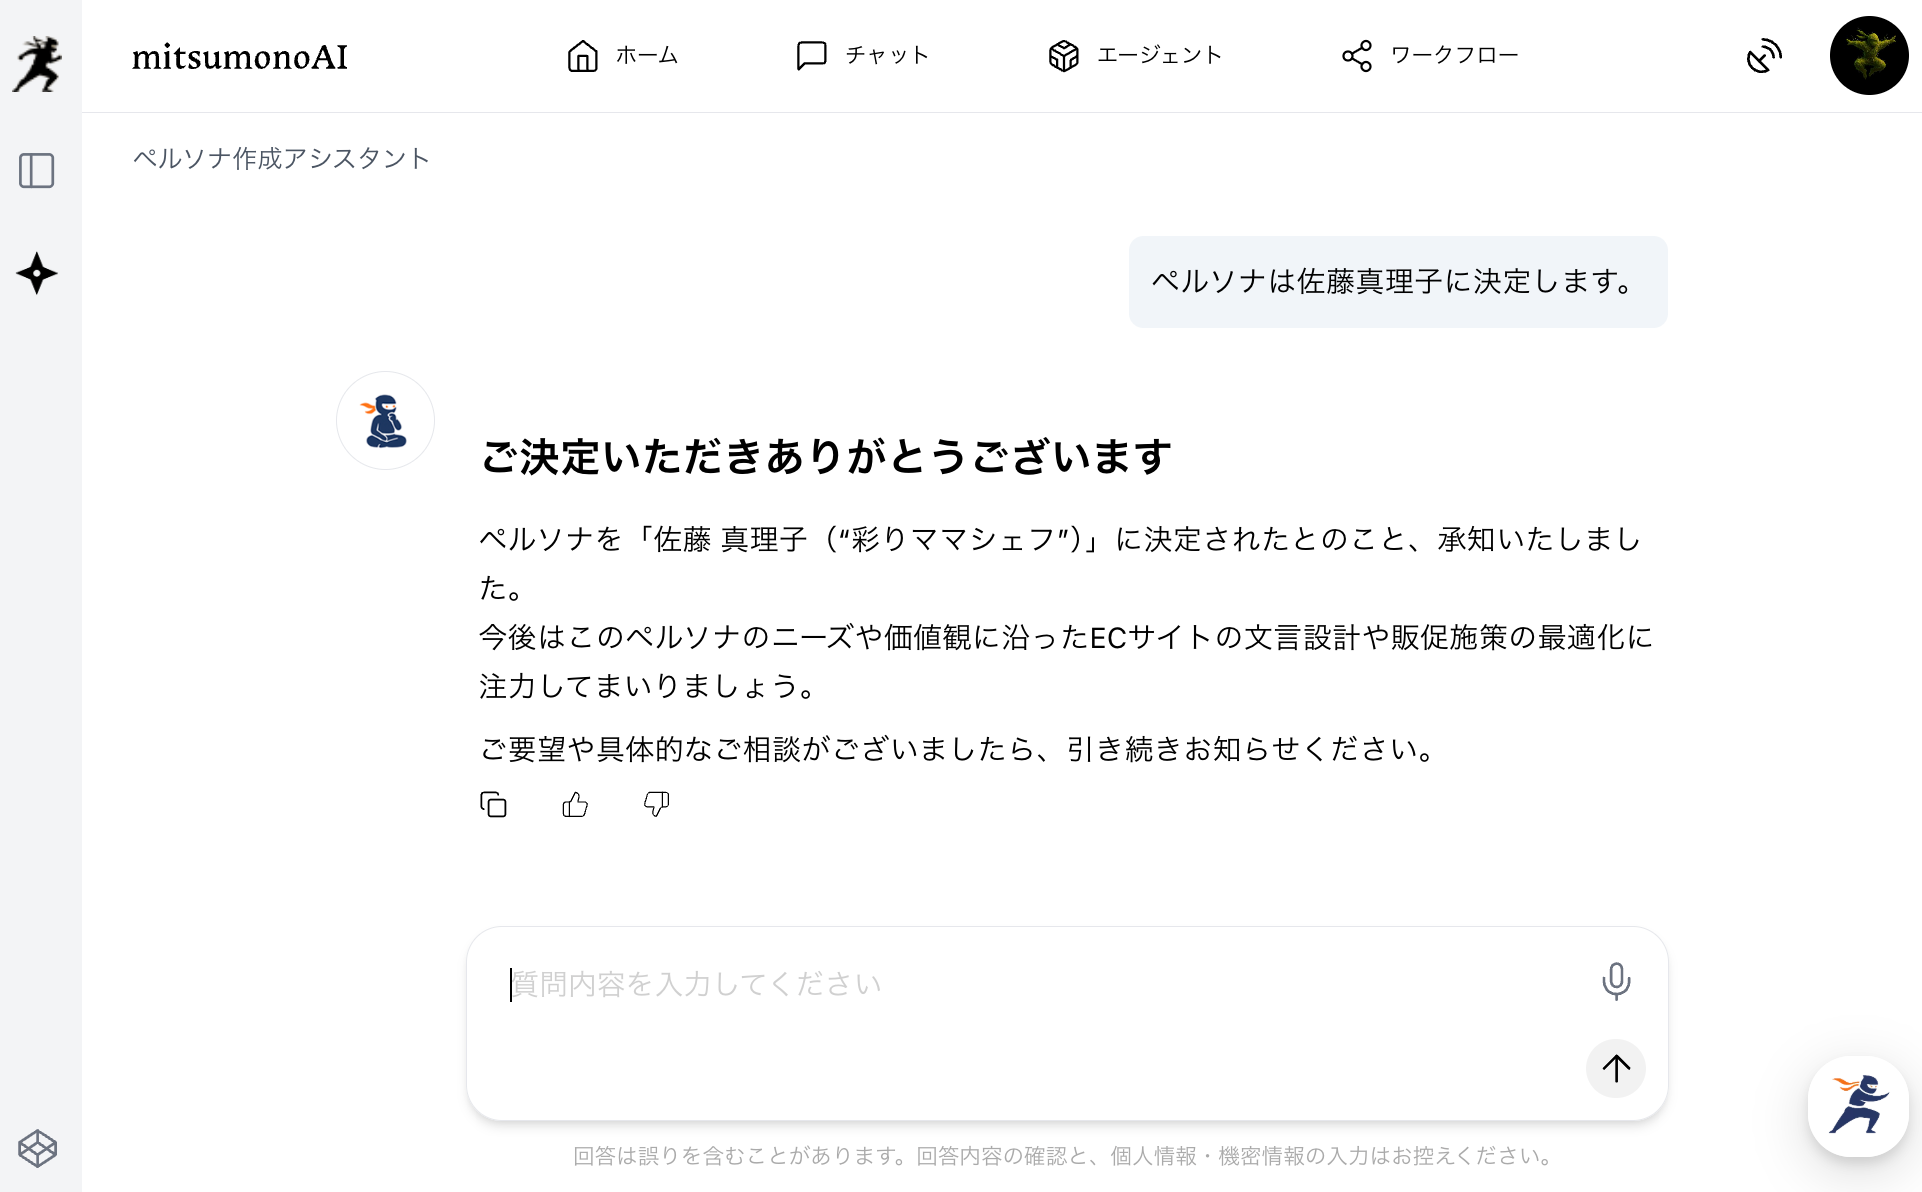Click the four-point sparkle sidebar icon
Viewport: 1922px width, 1192px height.
click(37, 273)
